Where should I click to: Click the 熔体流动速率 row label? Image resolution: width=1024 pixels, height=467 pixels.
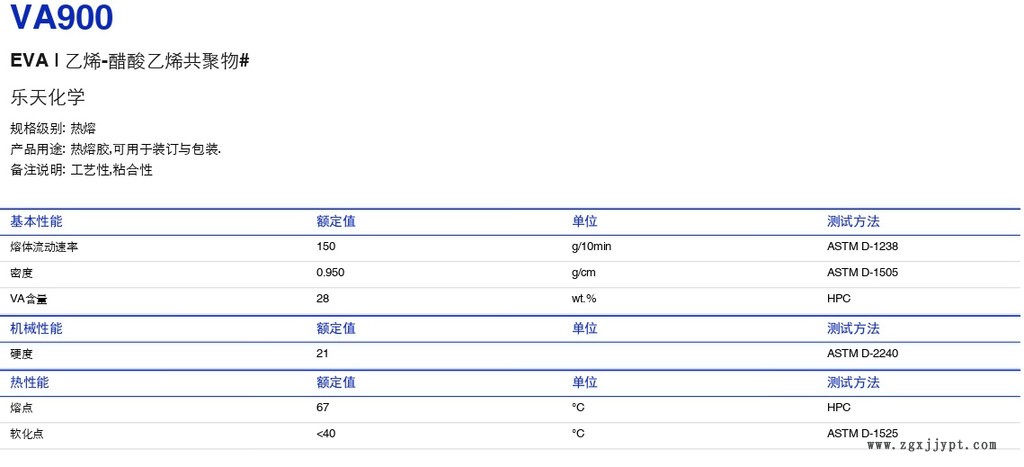(x=44, y=247)
